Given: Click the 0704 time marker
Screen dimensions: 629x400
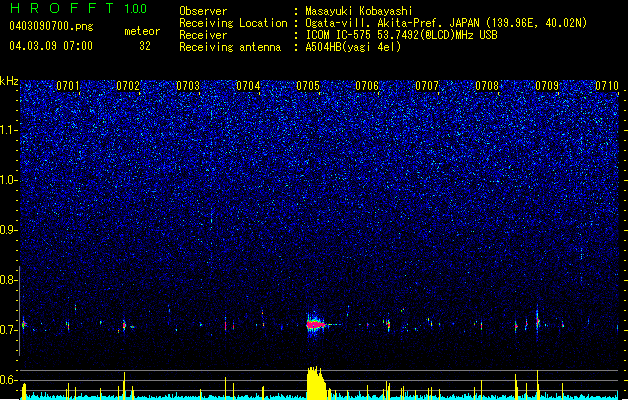Looking at the screenshot, I should click(x=248, y=86).
